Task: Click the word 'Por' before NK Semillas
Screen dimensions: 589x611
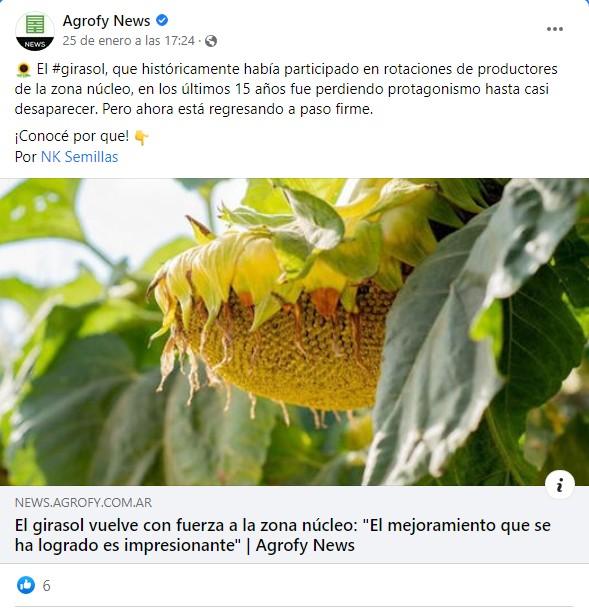Action: click(x=26, y=157)
